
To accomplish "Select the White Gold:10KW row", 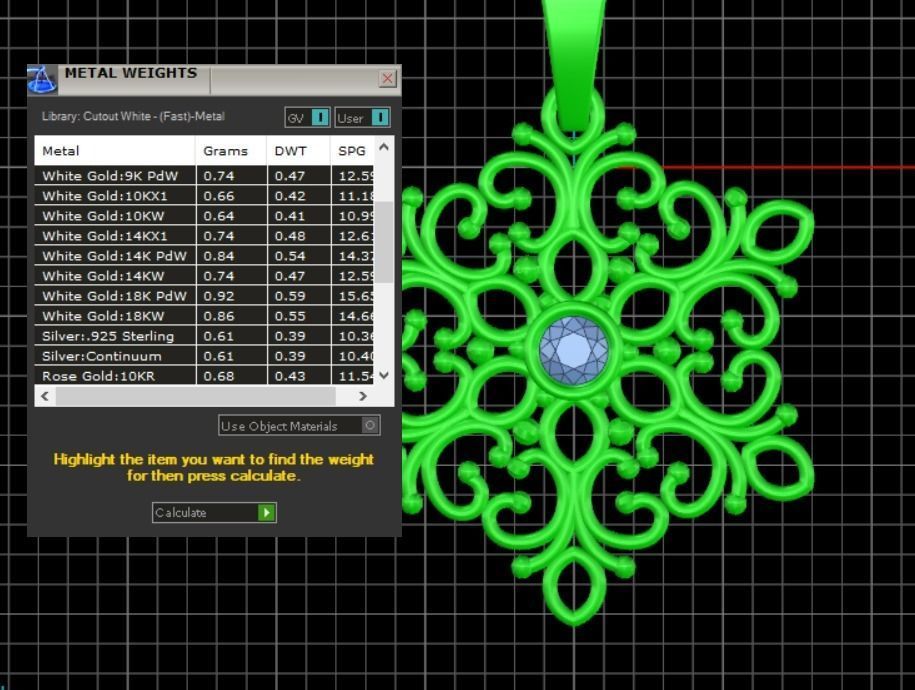I will (x=204, y=215).
